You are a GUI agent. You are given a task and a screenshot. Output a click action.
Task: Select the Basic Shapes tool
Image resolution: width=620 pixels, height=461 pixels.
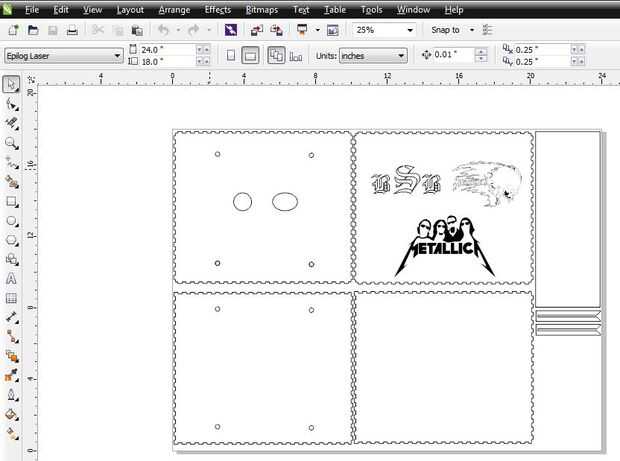pos(11,260)
